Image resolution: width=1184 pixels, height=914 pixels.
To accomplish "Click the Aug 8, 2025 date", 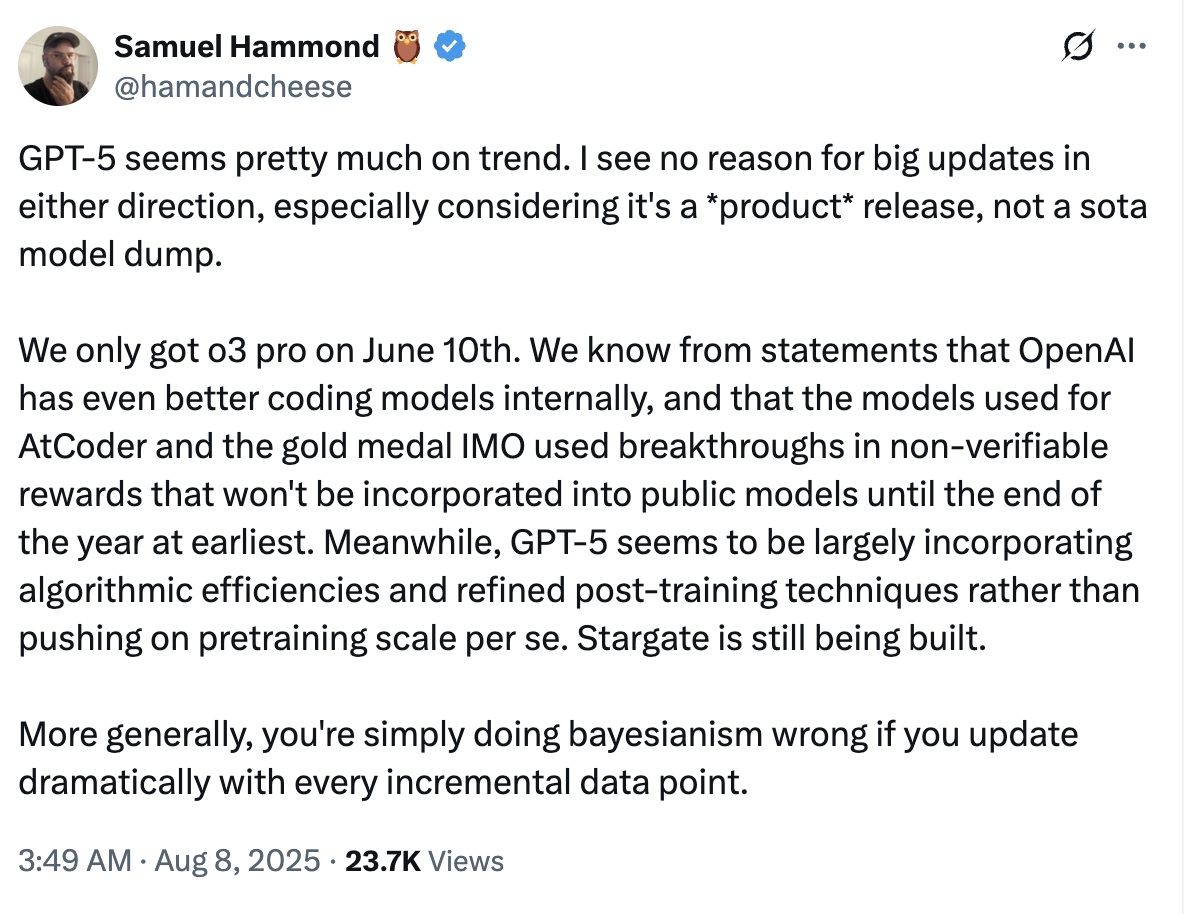I will (x=237, y=861).
